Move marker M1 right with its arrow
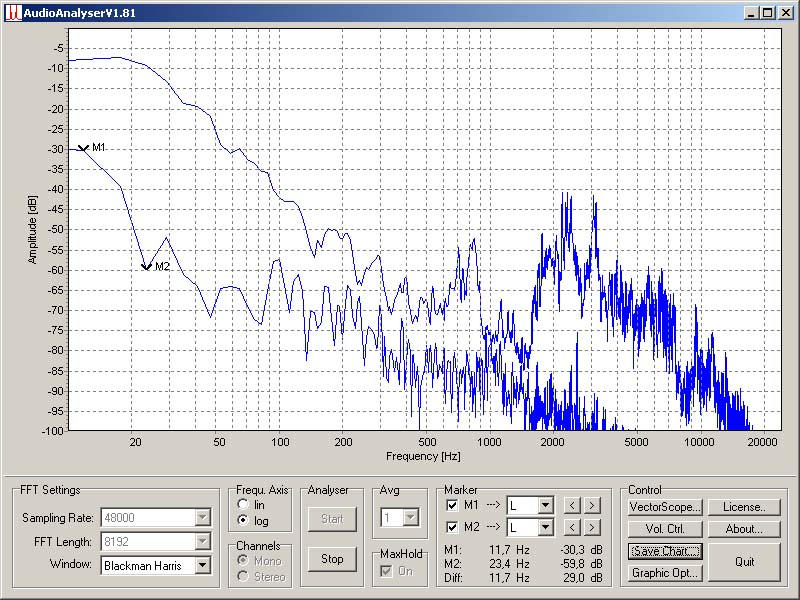This screenshot has width=800, height=600. pyautogui.click(x=592, y=505)
